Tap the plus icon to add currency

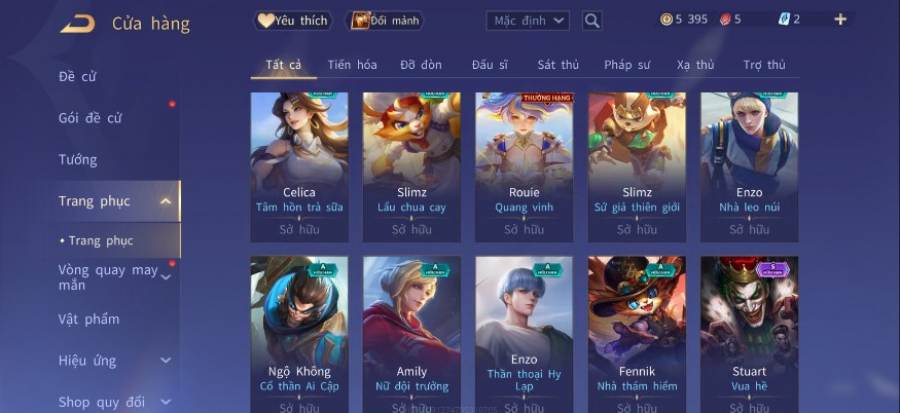click(840, 20)
